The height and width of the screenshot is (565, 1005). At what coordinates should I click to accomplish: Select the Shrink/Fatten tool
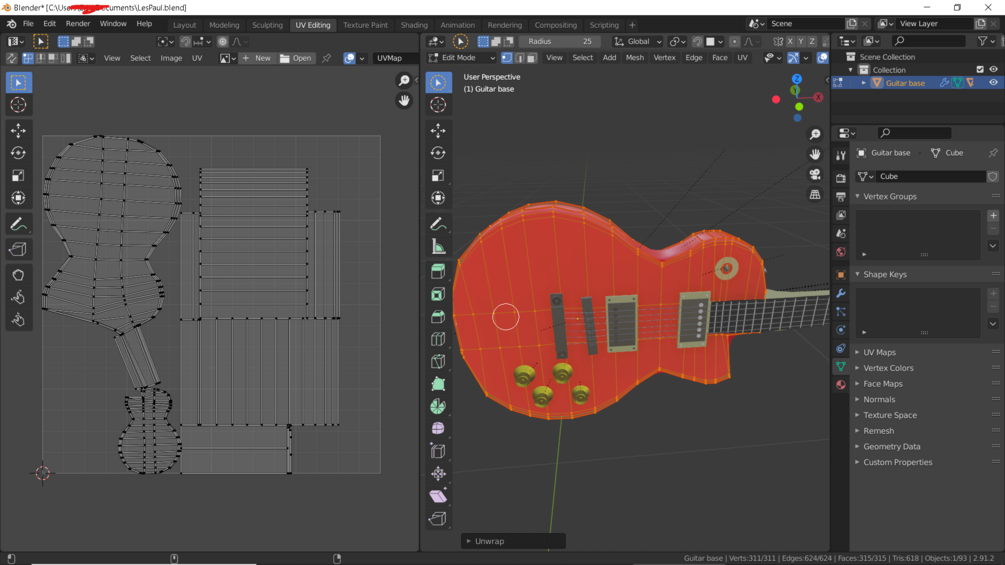point(438,473)
